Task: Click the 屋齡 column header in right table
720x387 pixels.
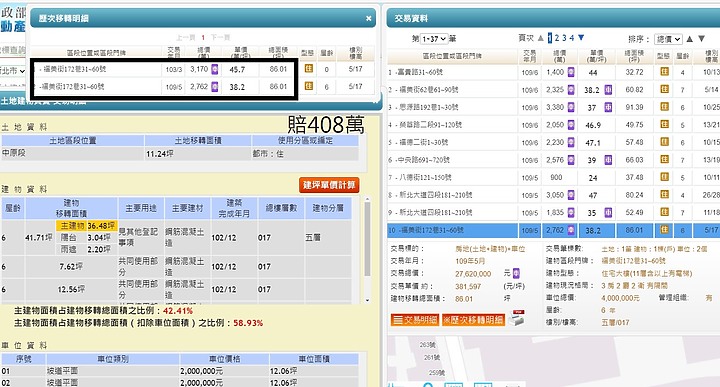Action: click(x=683, y=56)
